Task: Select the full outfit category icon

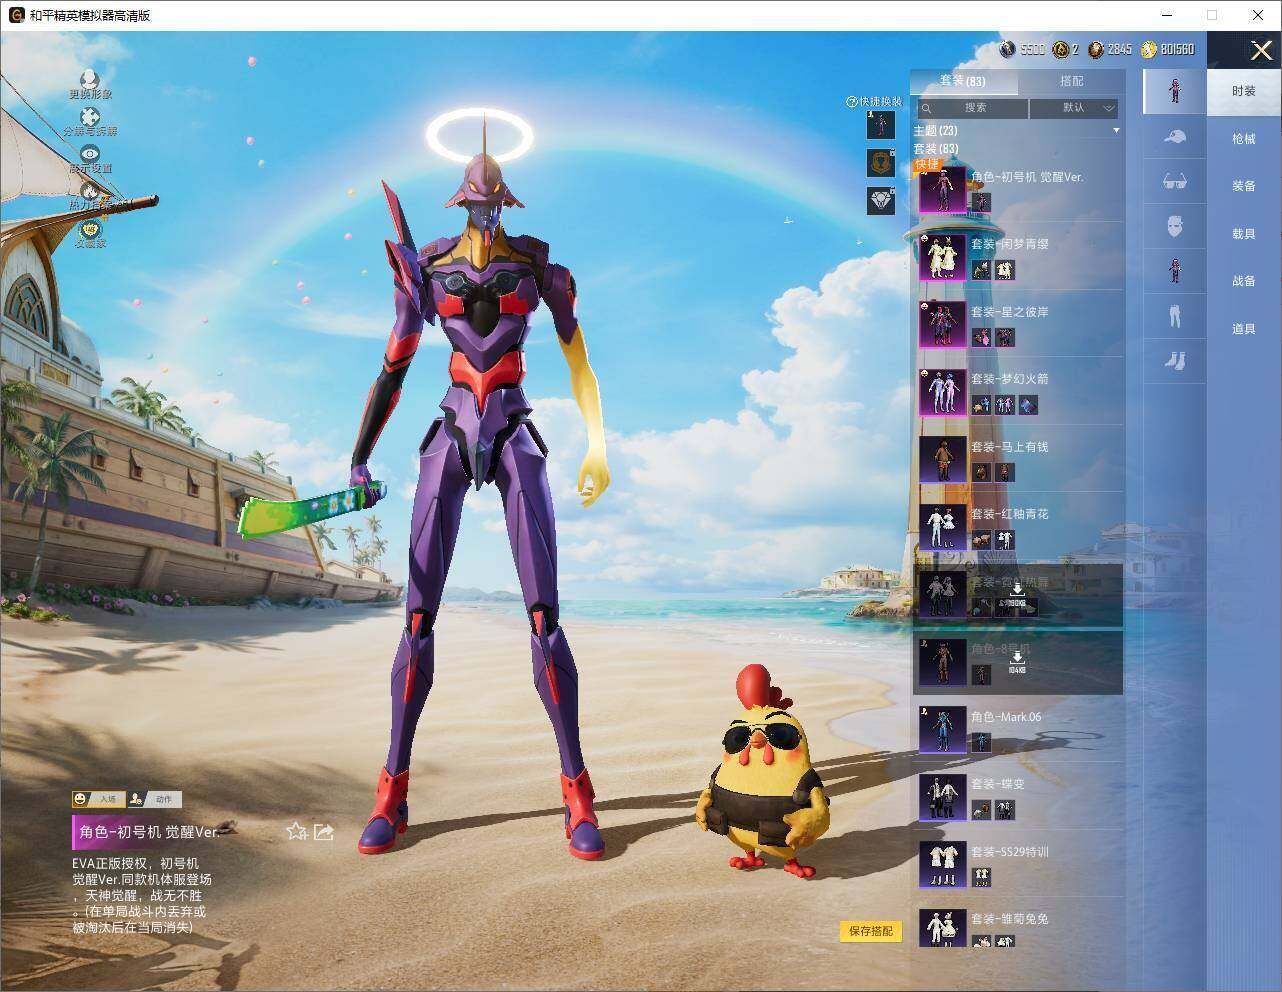Action: coord(1175,90)
